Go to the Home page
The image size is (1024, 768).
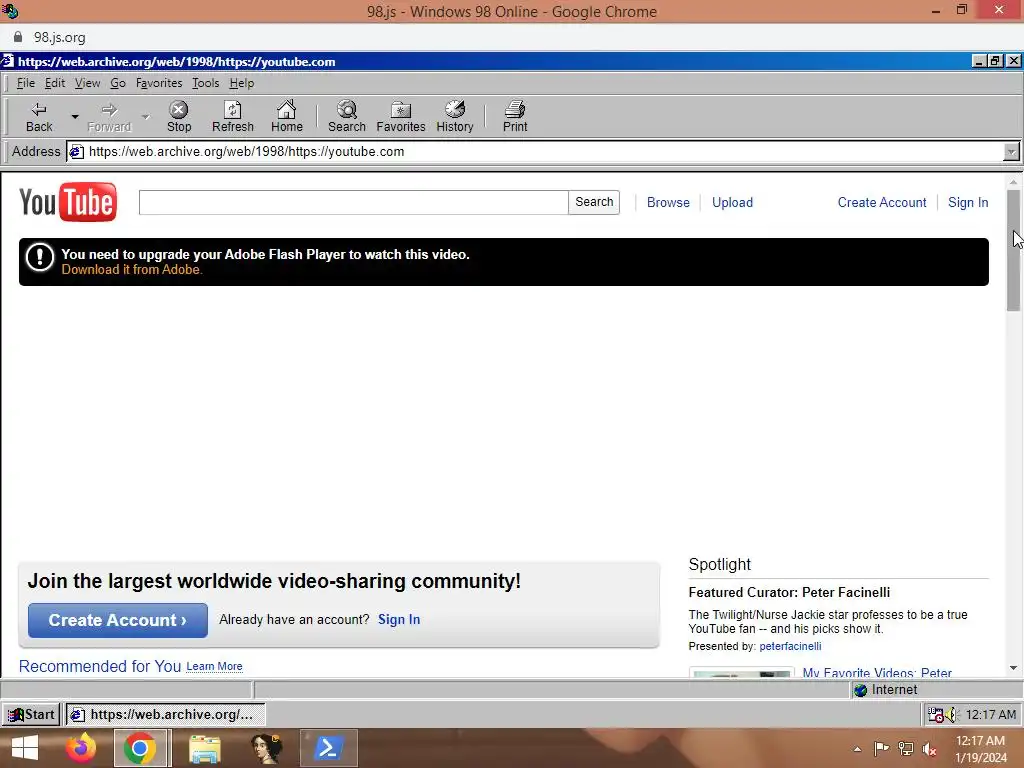click(287, 117)
